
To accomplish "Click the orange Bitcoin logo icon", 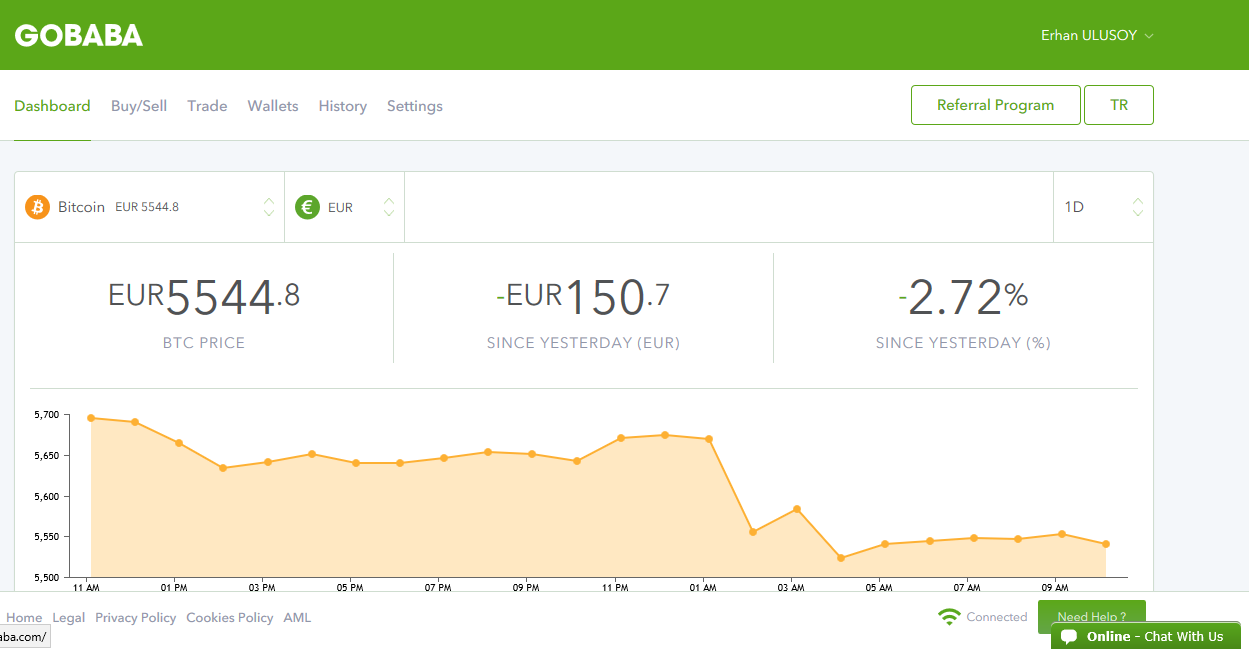I will 37,207.
